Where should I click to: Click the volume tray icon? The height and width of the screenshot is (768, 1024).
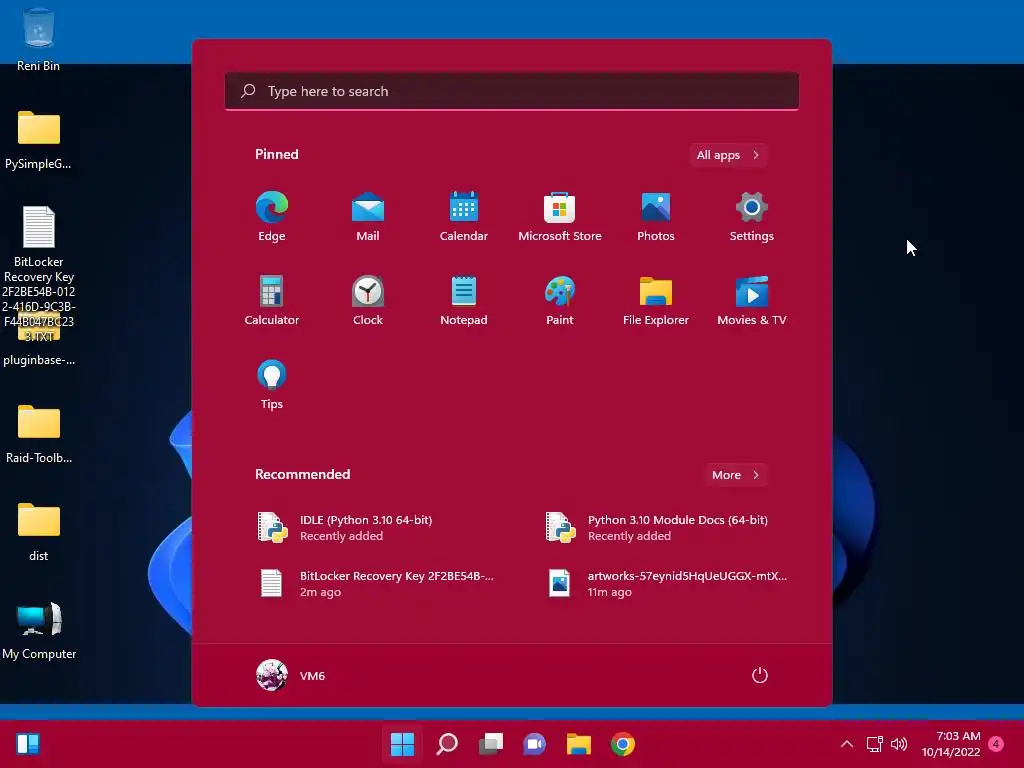point(899,744)
